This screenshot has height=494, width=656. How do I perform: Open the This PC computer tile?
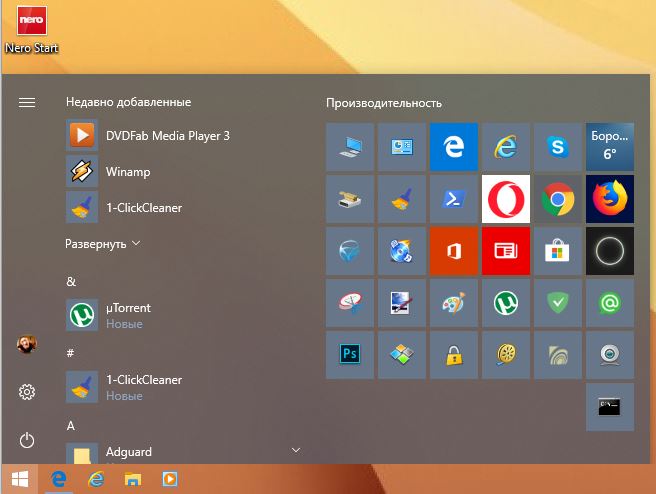point(350,147)
